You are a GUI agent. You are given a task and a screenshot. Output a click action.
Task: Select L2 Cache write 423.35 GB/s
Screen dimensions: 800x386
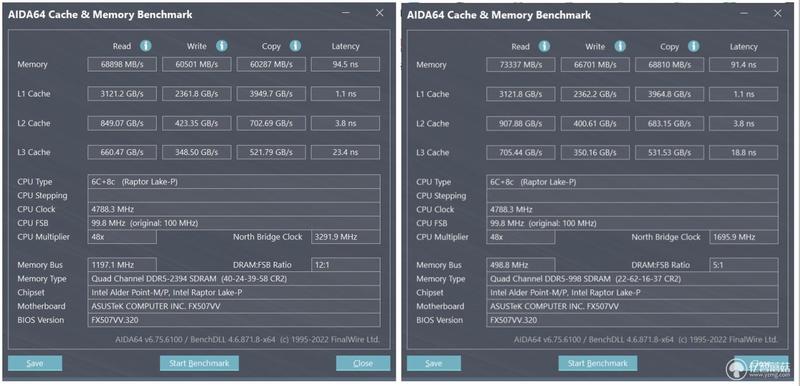tap(196, 123)
